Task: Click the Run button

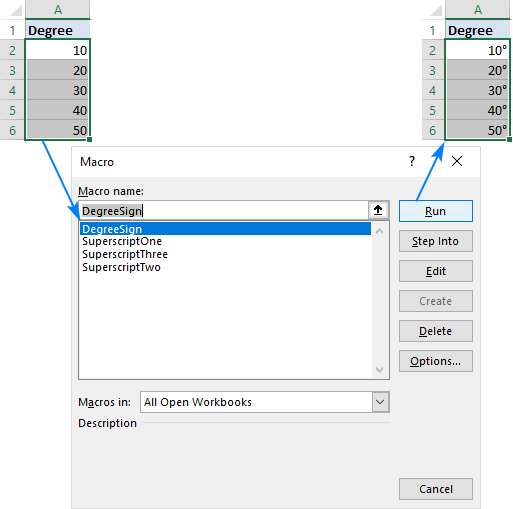Action: click(x=436, y=211)
